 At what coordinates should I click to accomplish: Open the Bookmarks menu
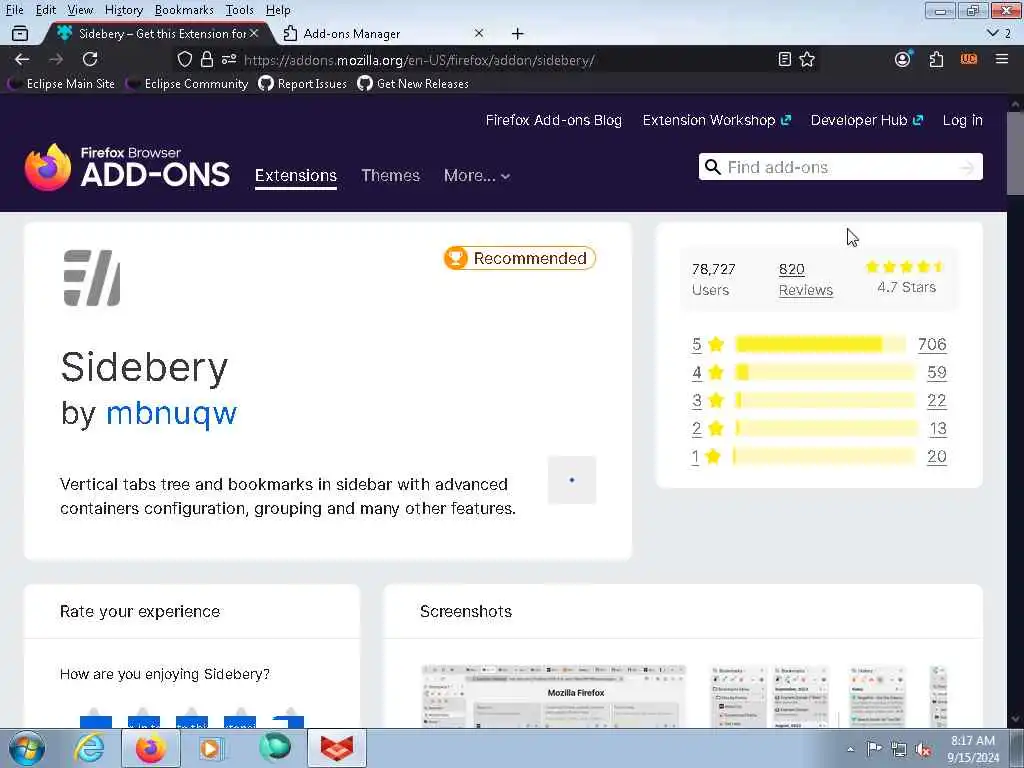184,10
